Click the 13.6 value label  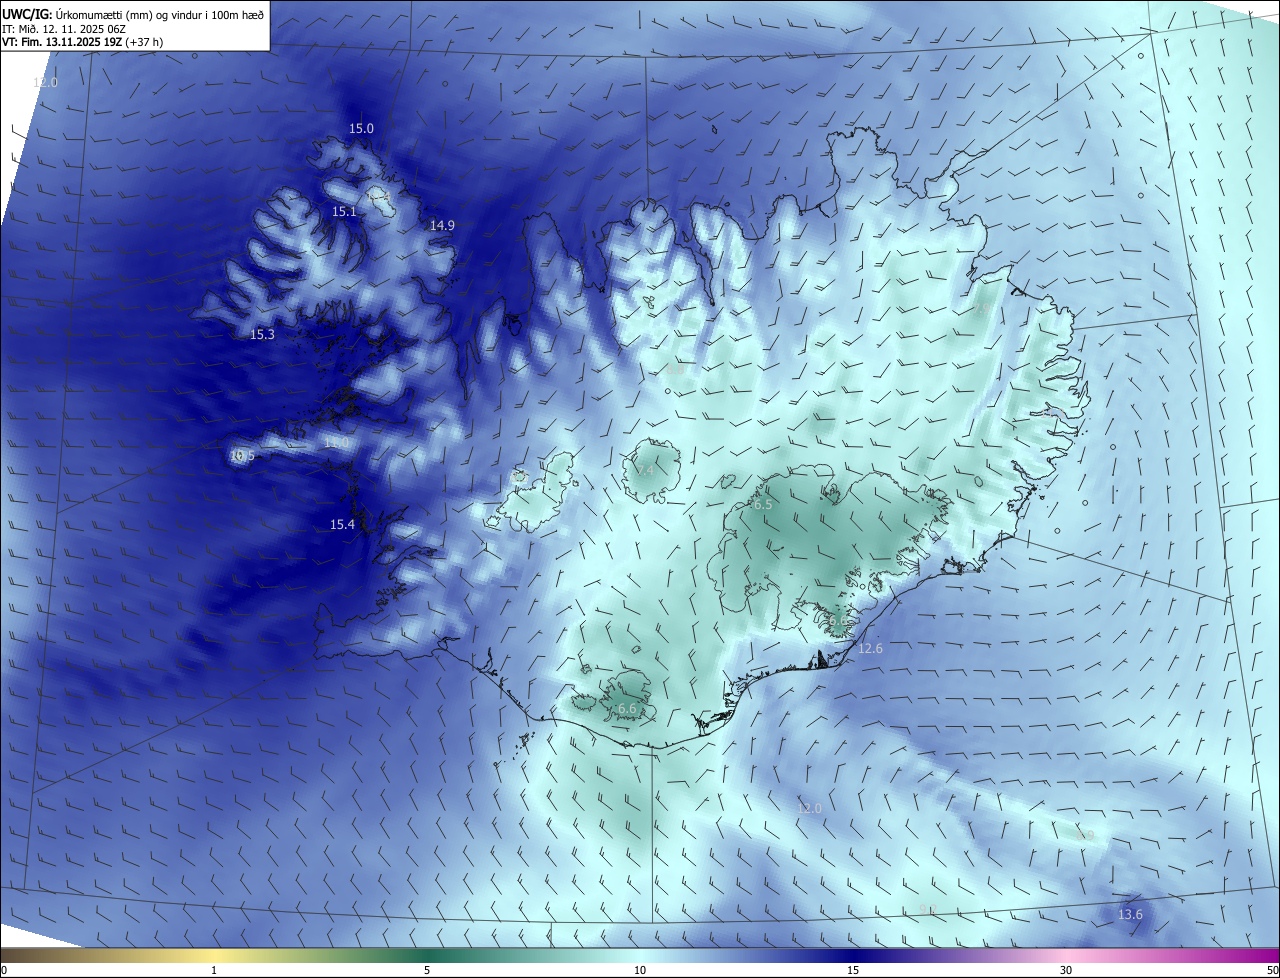pyautogui.click(x=1130, y=915)
